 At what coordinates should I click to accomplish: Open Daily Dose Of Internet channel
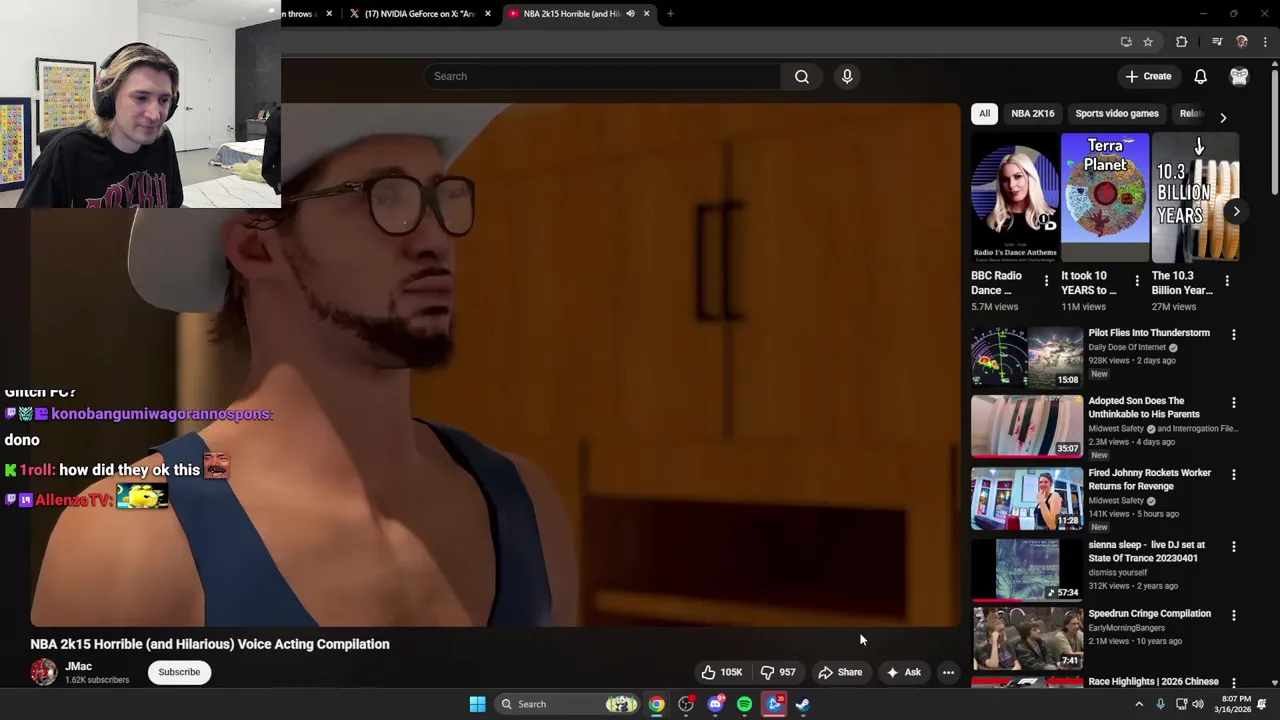[x=1127, y=347]
